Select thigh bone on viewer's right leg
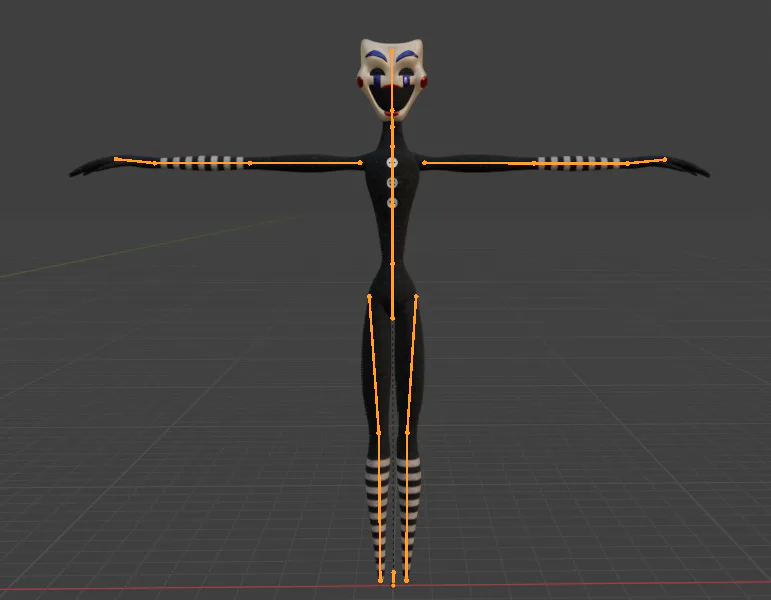The height and width of the screenshot is (600, 771). [x=412, y=364]
